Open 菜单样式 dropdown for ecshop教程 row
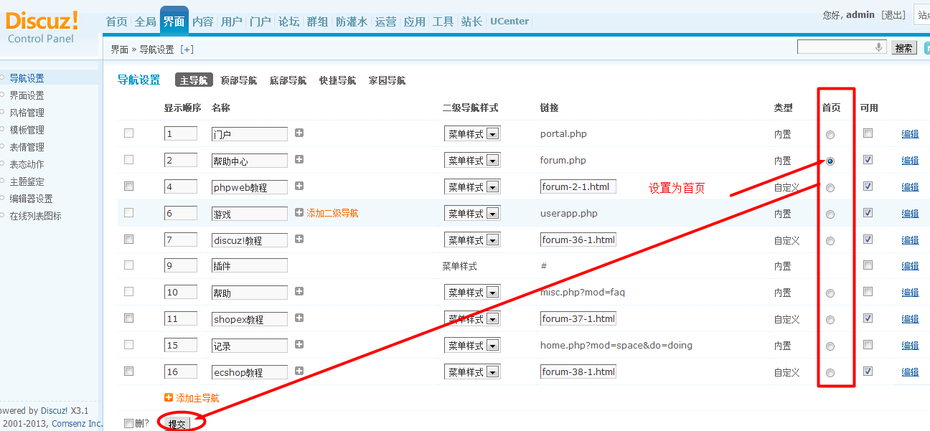Screen dimensions: 930x431 472,371
